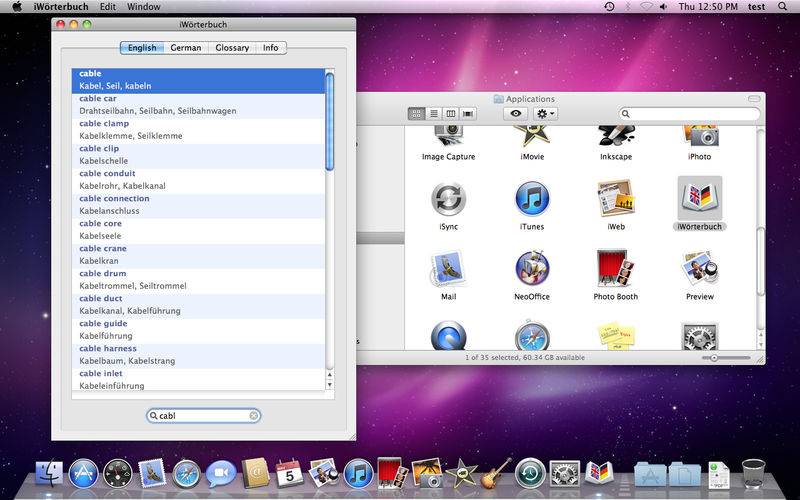Screen dimensions: 800x500
Task: Open GarageBand guitar icon in Dock
Action: (x=495, y=472)
